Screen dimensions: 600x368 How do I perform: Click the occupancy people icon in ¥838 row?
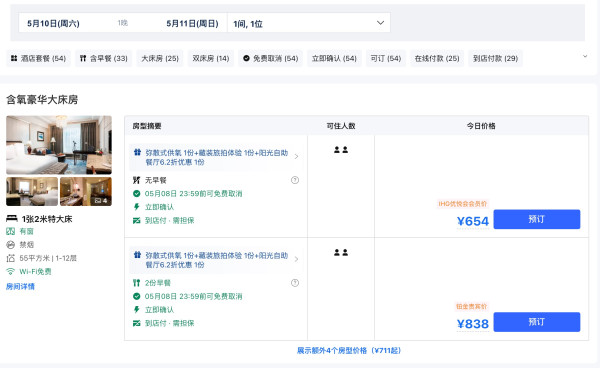[x=341, y=252]
